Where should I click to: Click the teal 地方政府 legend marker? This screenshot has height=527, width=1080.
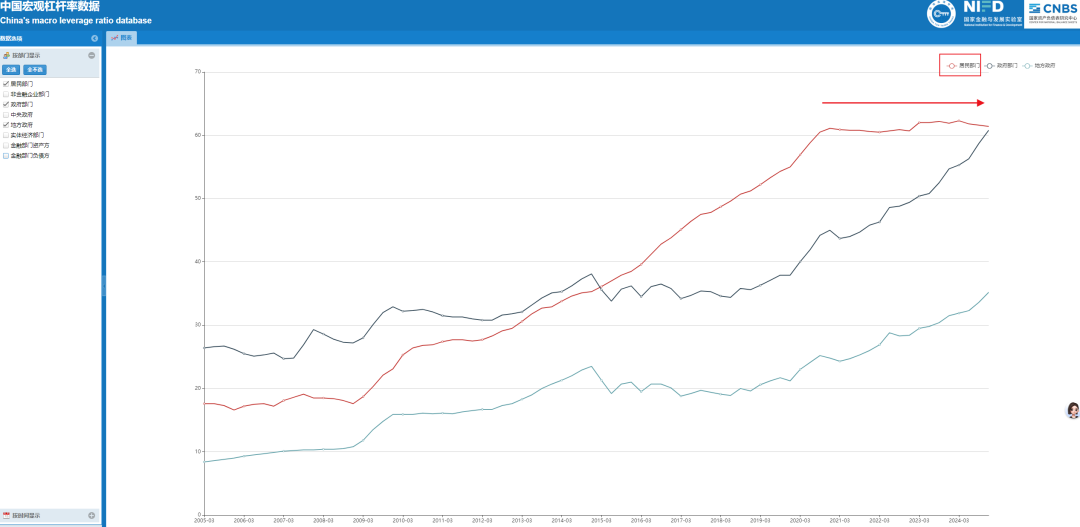click(1029, 65)
